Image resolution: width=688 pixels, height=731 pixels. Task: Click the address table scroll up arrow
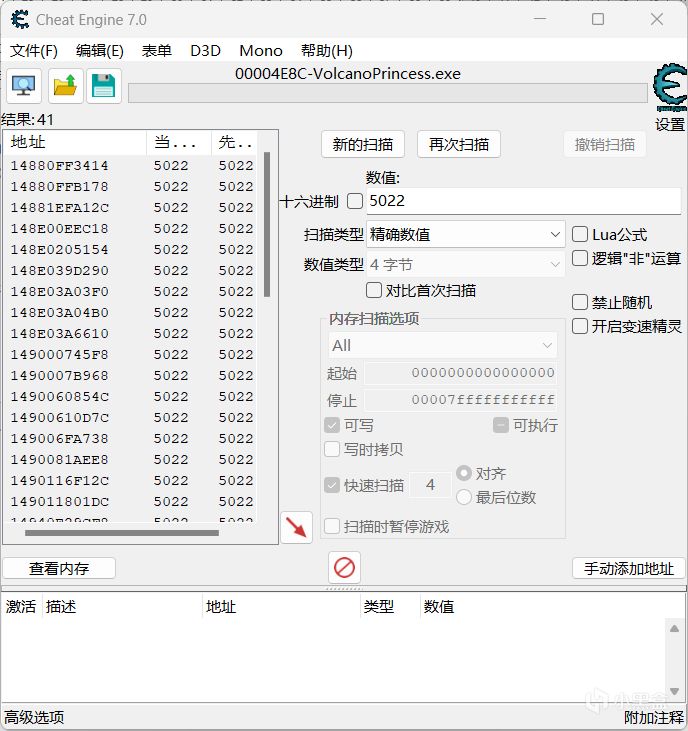[x=674, y=628]
